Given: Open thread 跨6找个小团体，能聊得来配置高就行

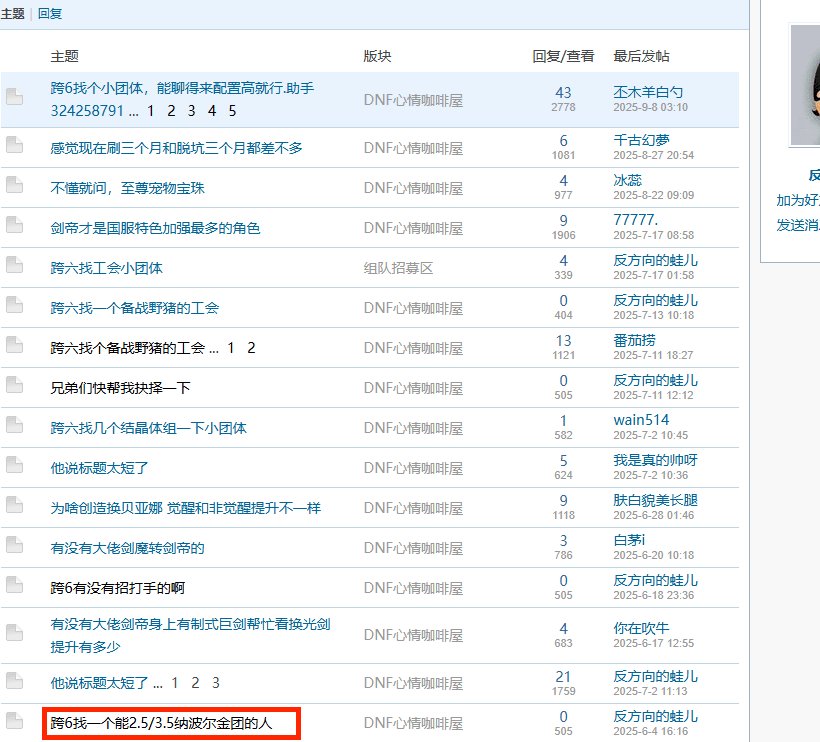Looking at the screenshot, I should 182,99.
